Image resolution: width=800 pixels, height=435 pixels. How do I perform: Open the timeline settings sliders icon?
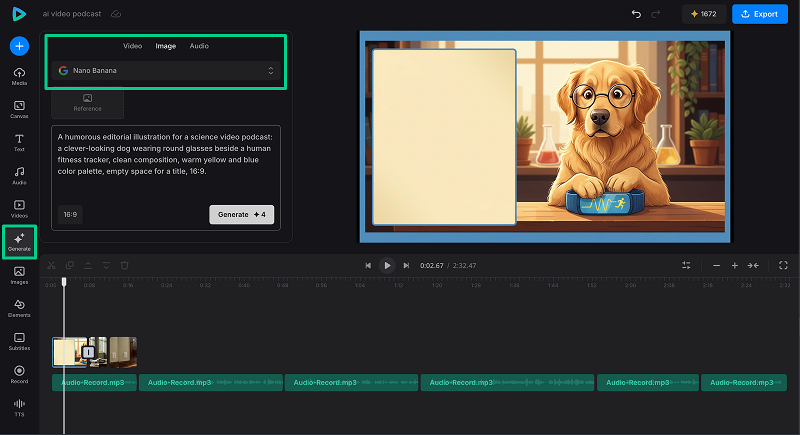[x=686, y=265]
